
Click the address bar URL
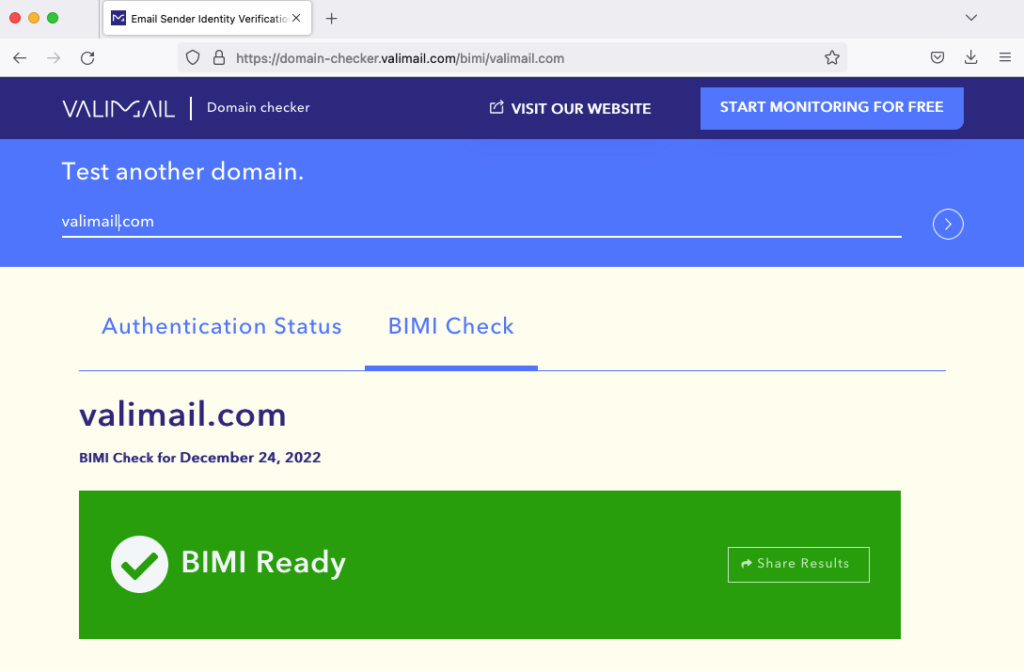click(x=400, y=58)
